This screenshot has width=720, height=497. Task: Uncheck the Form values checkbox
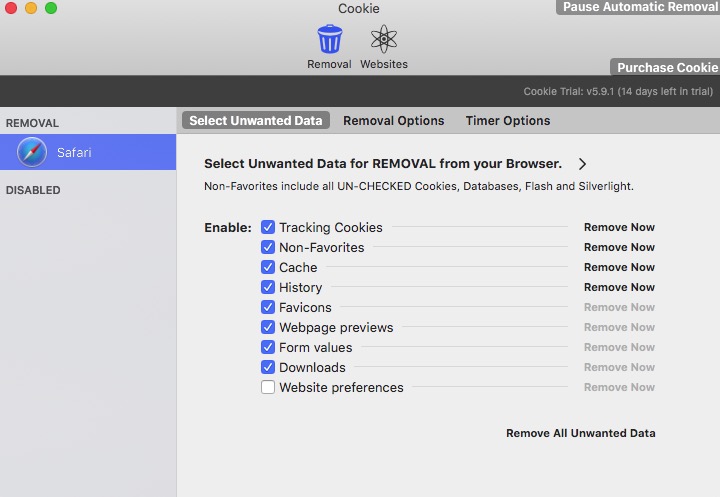pyautogui.click(x=268, y=347)
